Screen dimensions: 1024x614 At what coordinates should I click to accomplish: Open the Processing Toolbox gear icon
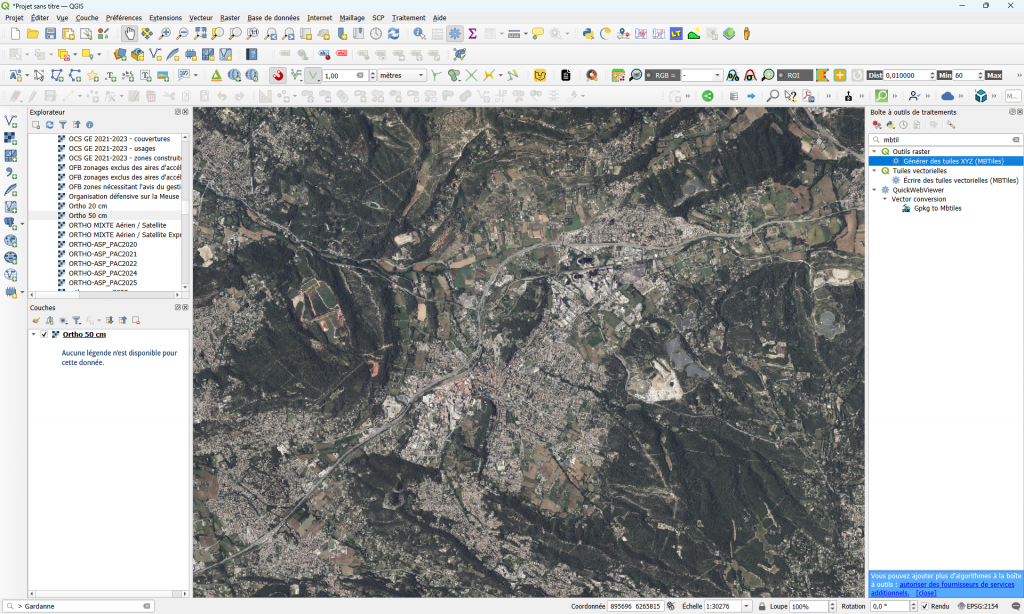455,33
